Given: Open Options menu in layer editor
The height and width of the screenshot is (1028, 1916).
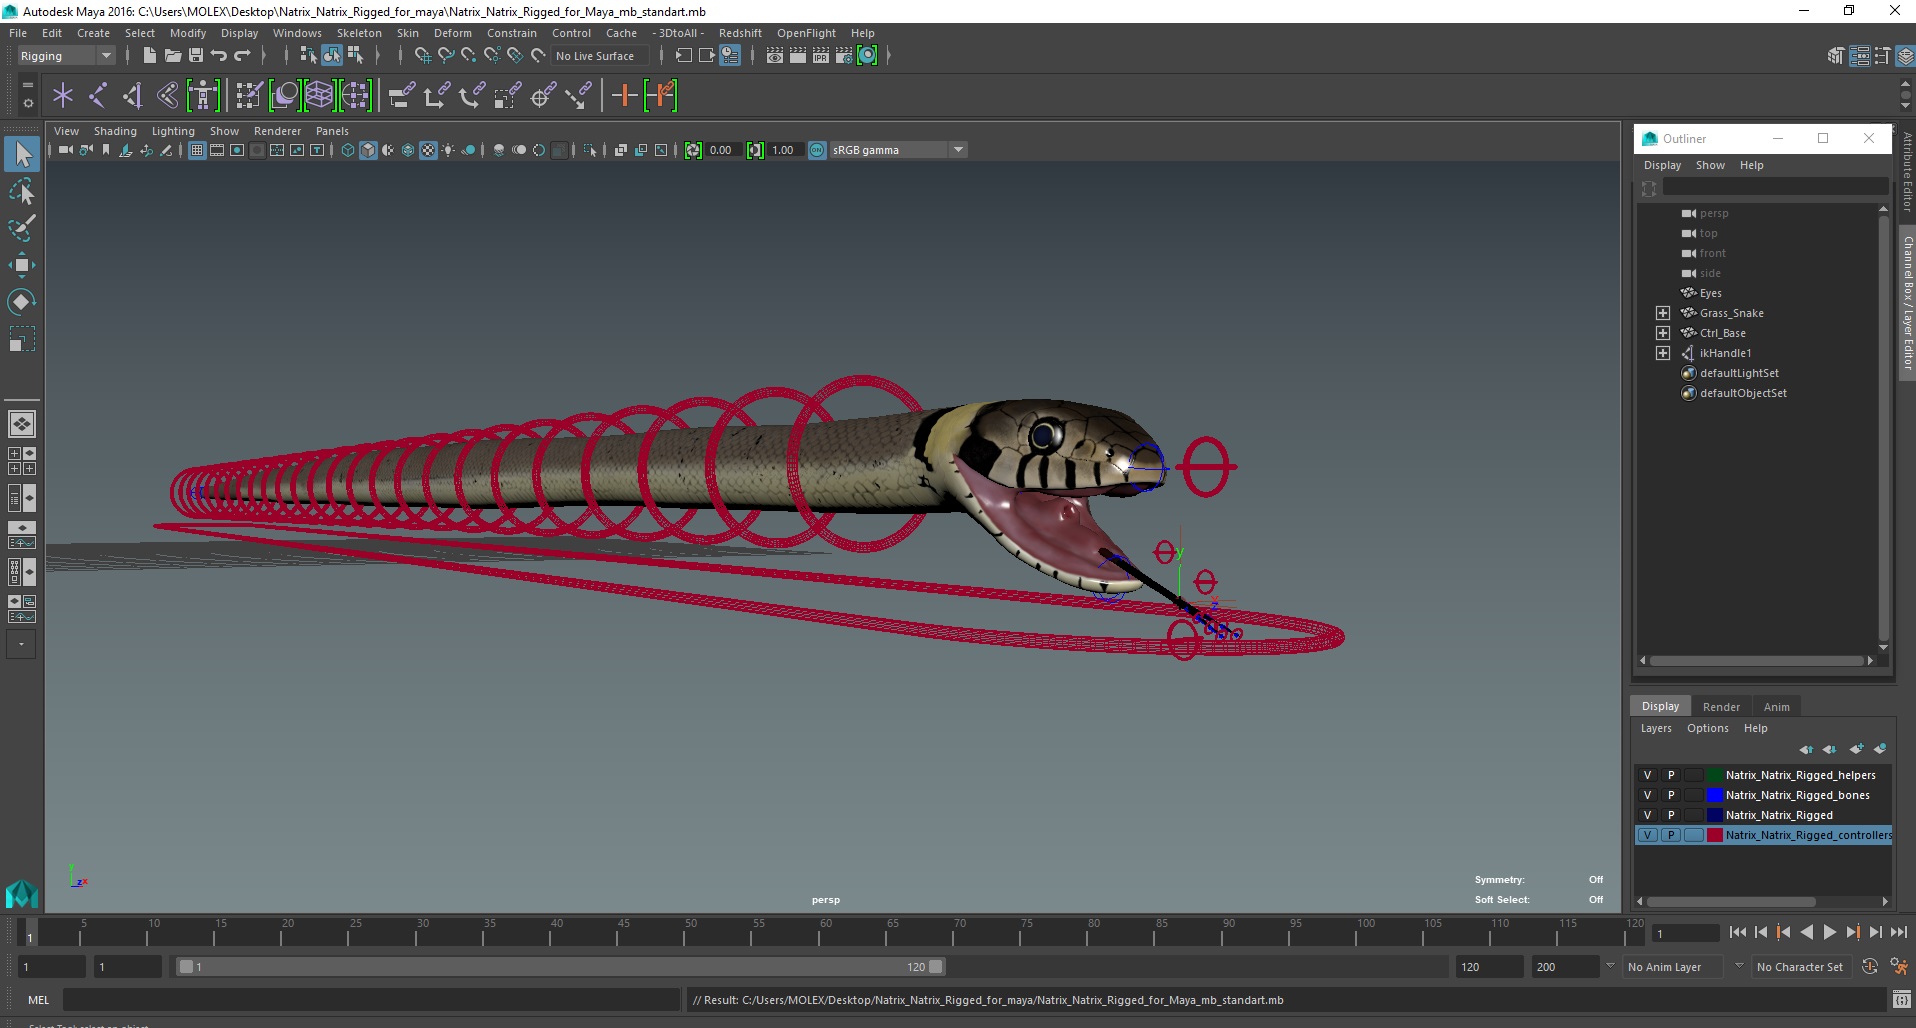Looking at the screenshot, I should point(1707,728).
